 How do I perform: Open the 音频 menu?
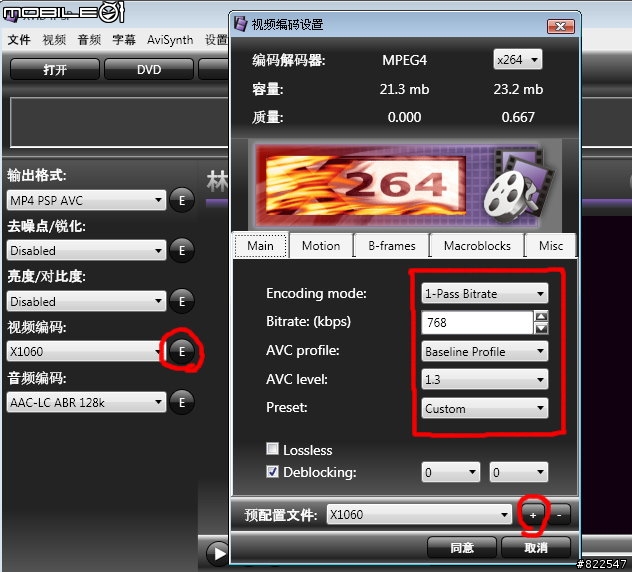click(x=89, y=40)
